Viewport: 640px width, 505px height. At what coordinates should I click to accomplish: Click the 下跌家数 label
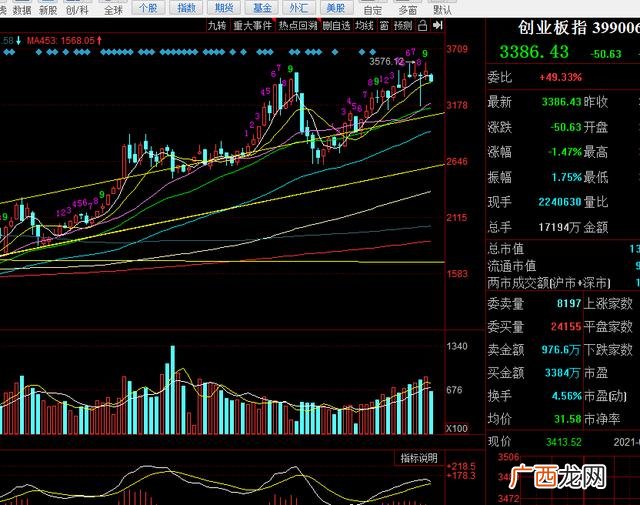click(608, 350)
